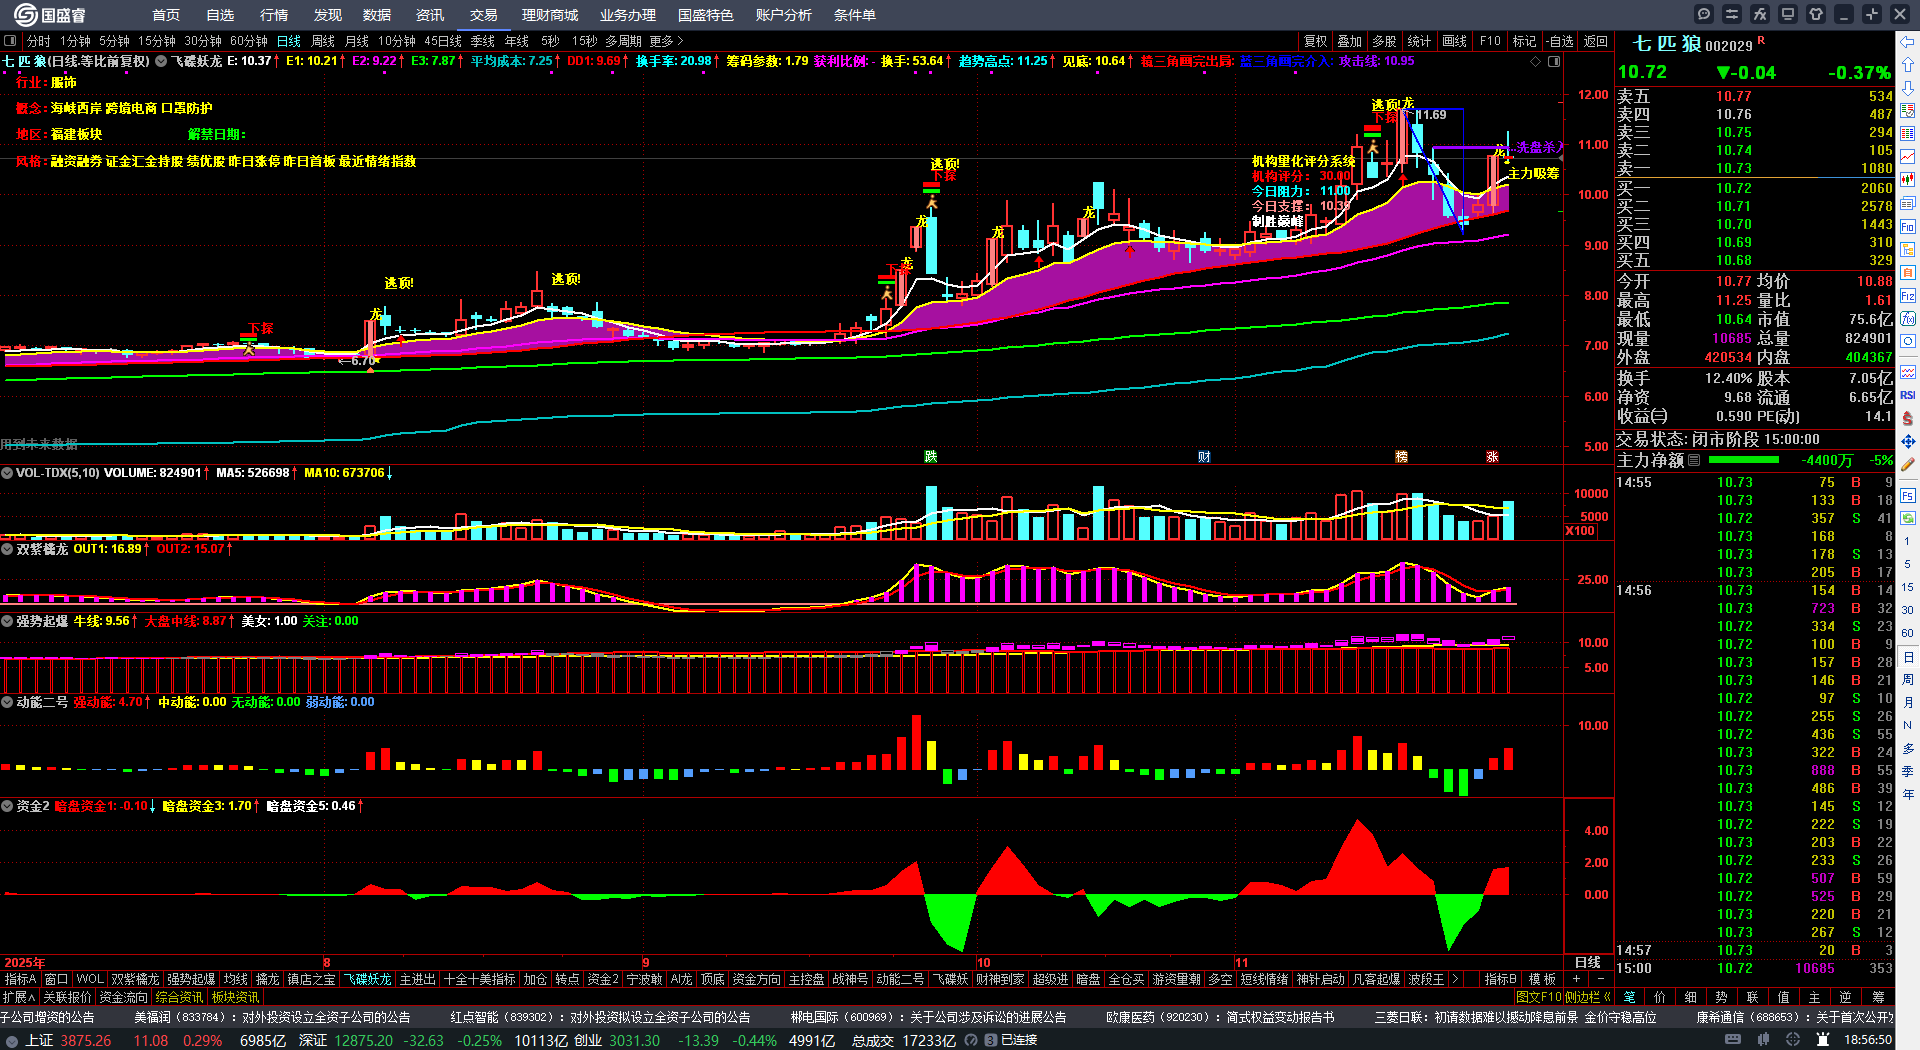Viewport: 1920px width, 1050px height.
Task: Click the keyboard icon in the status bar
Action: 1733,1040
